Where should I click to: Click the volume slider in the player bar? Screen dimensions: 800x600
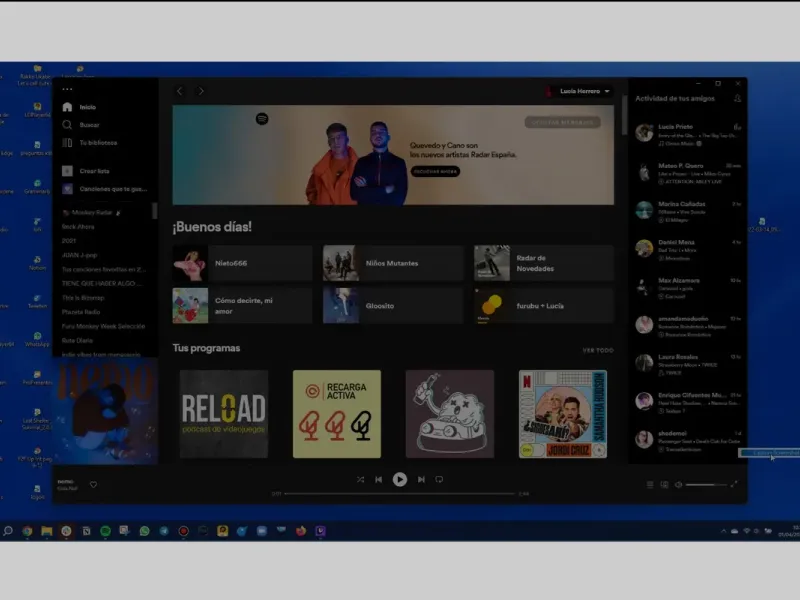tap(706, 485)
